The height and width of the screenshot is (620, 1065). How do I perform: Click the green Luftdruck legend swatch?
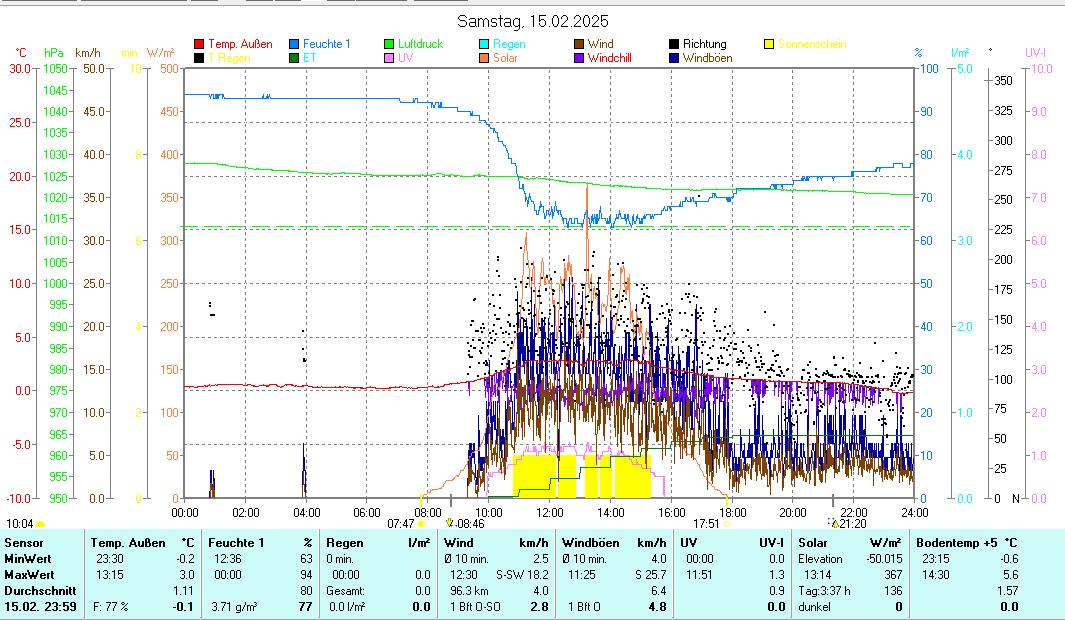tap(390, 44)
